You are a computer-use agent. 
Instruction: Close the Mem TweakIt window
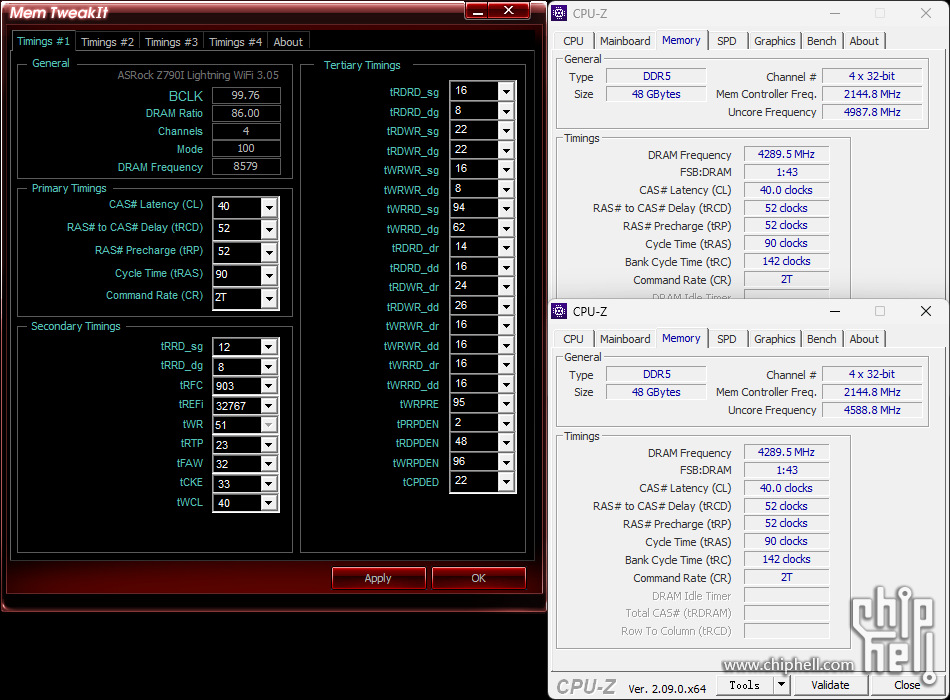(509, 11)
